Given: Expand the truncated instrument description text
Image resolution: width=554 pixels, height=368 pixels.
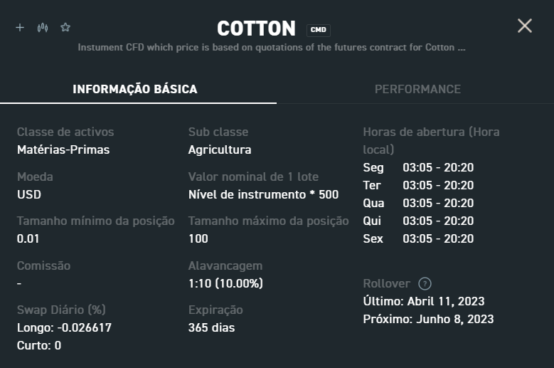Looking at the screenshot, I should [271, 47].
